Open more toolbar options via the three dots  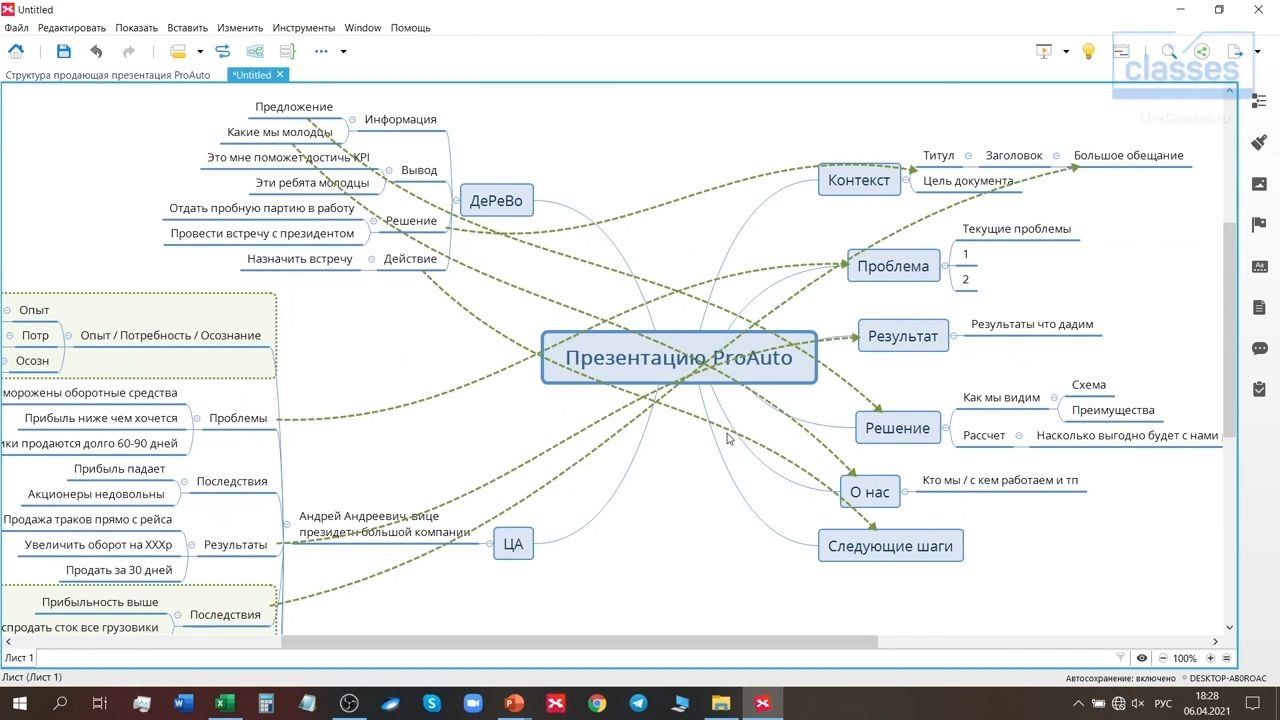click(321, 51)
